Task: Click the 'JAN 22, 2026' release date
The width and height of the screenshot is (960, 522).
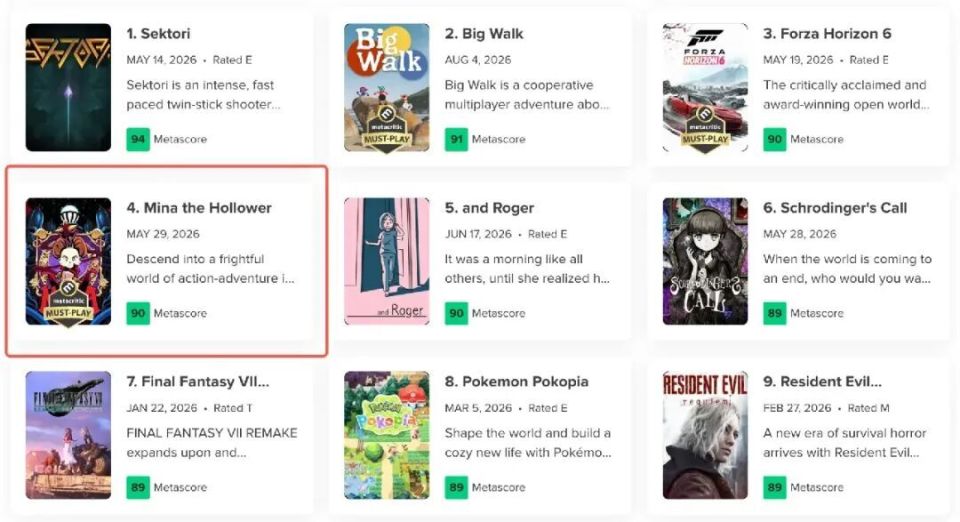Action: pos(162,408)
